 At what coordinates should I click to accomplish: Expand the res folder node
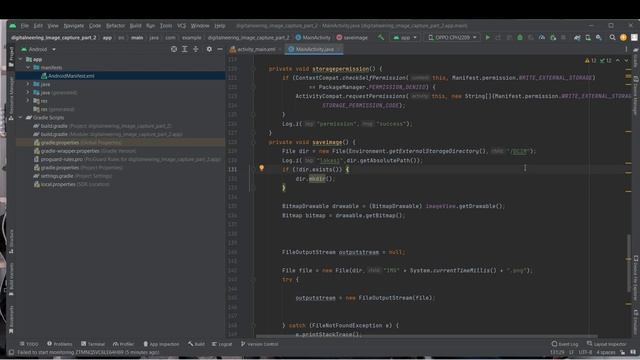(x=28, y=101)
